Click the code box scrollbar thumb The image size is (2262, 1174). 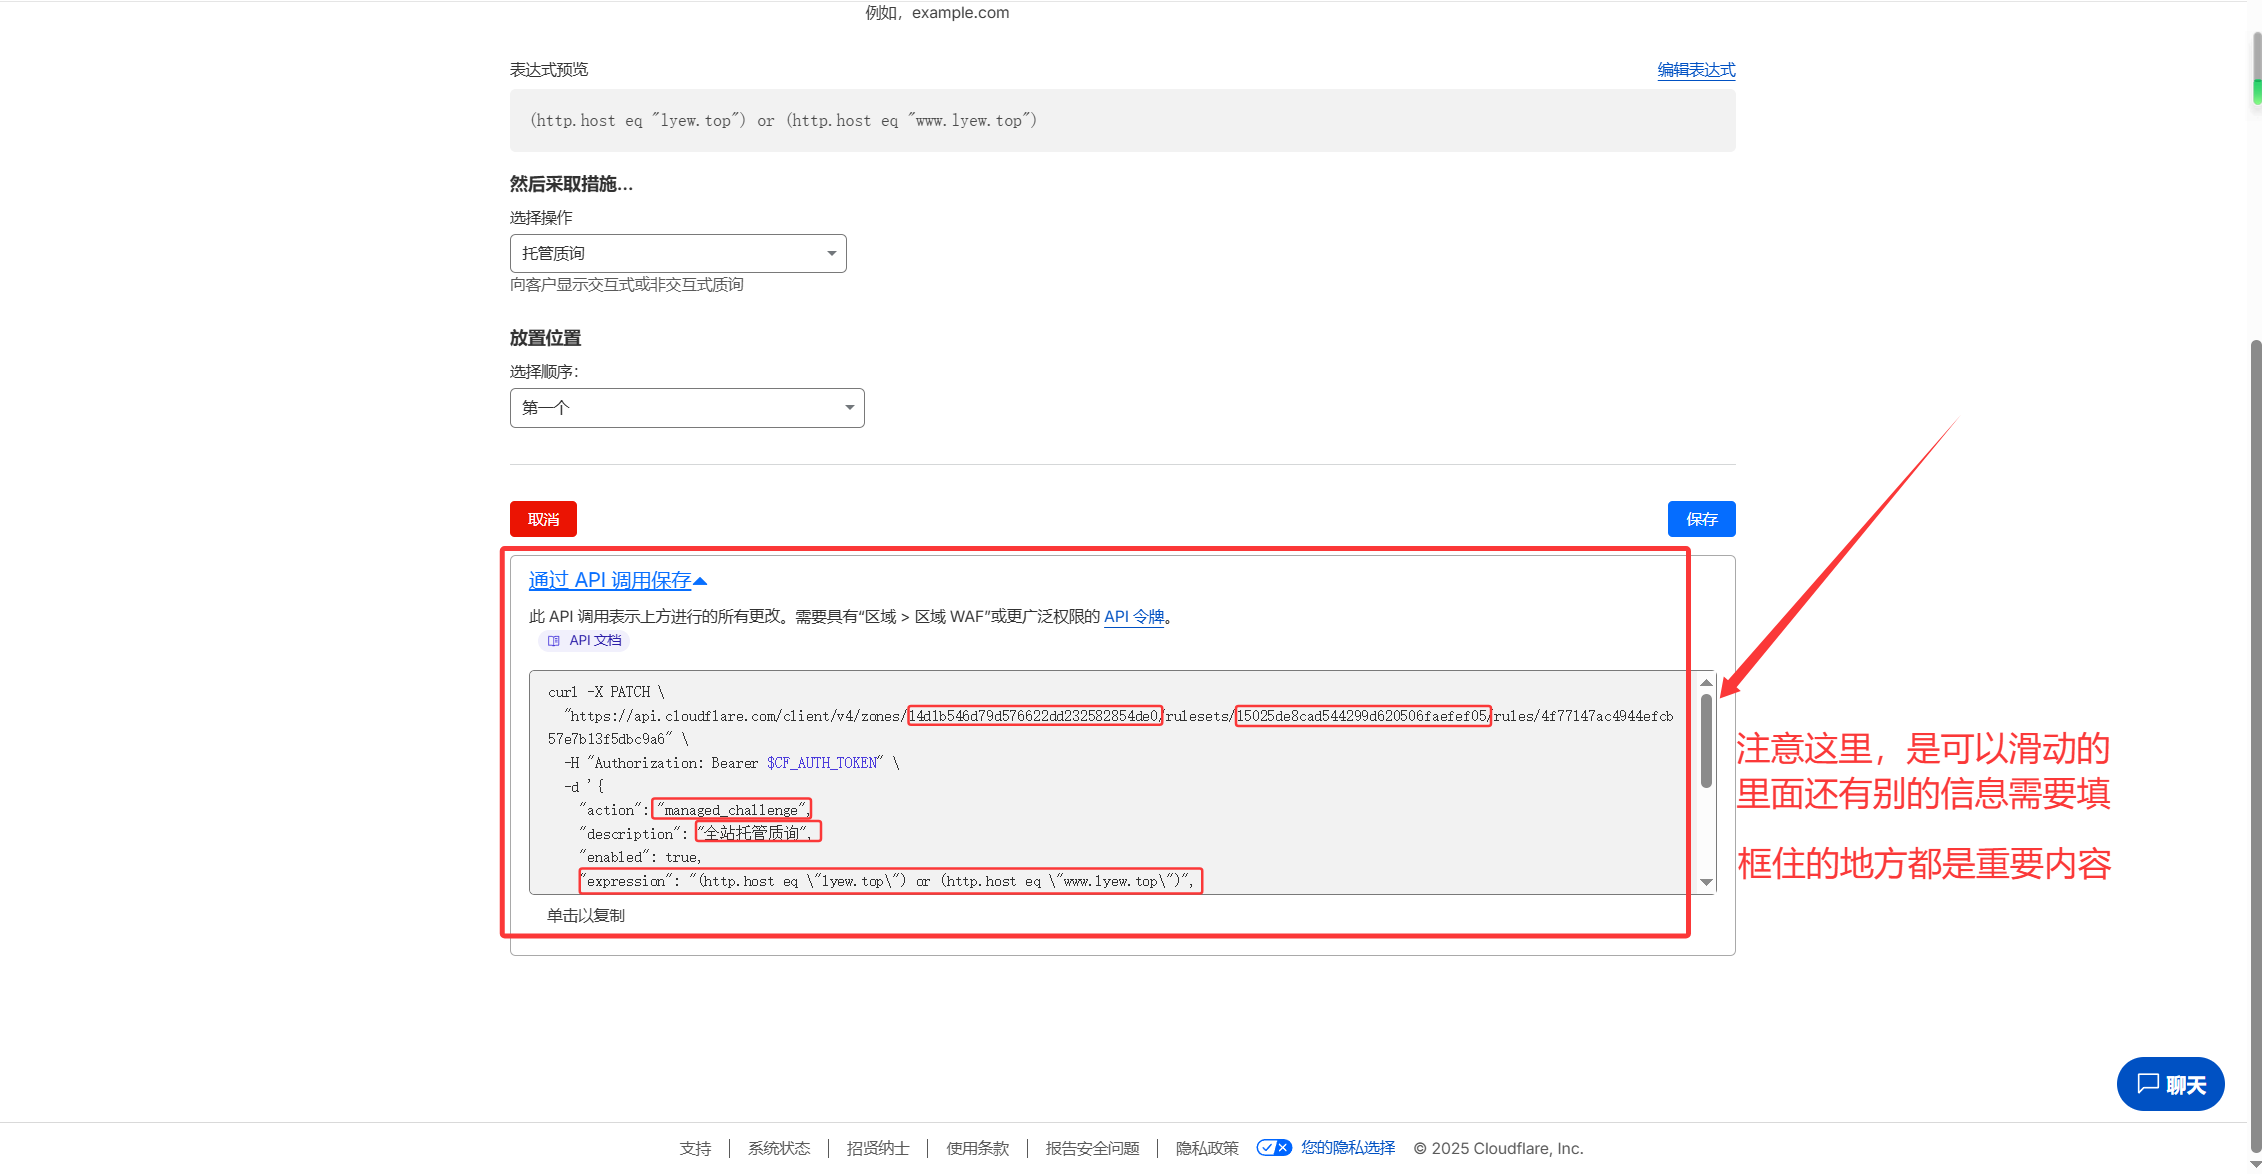point(1706,740)
